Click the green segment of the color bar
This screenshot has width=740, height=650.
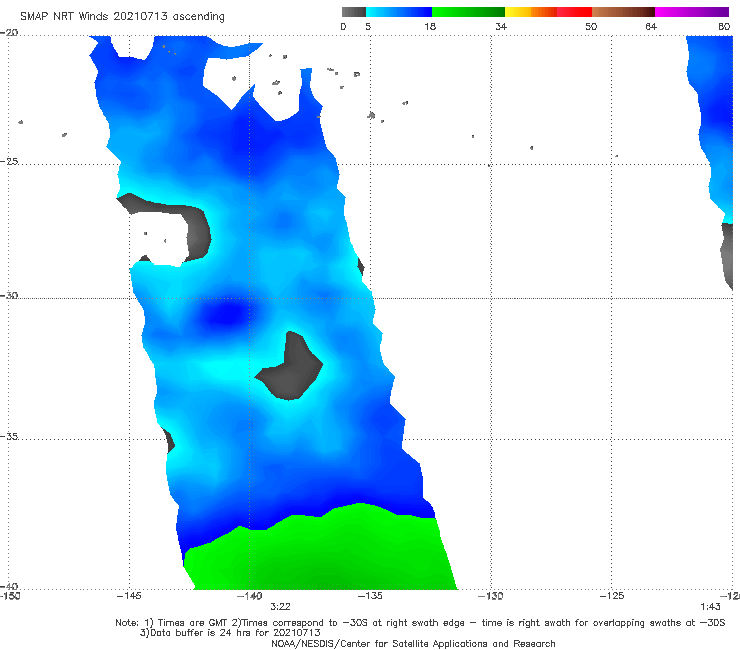468,12
